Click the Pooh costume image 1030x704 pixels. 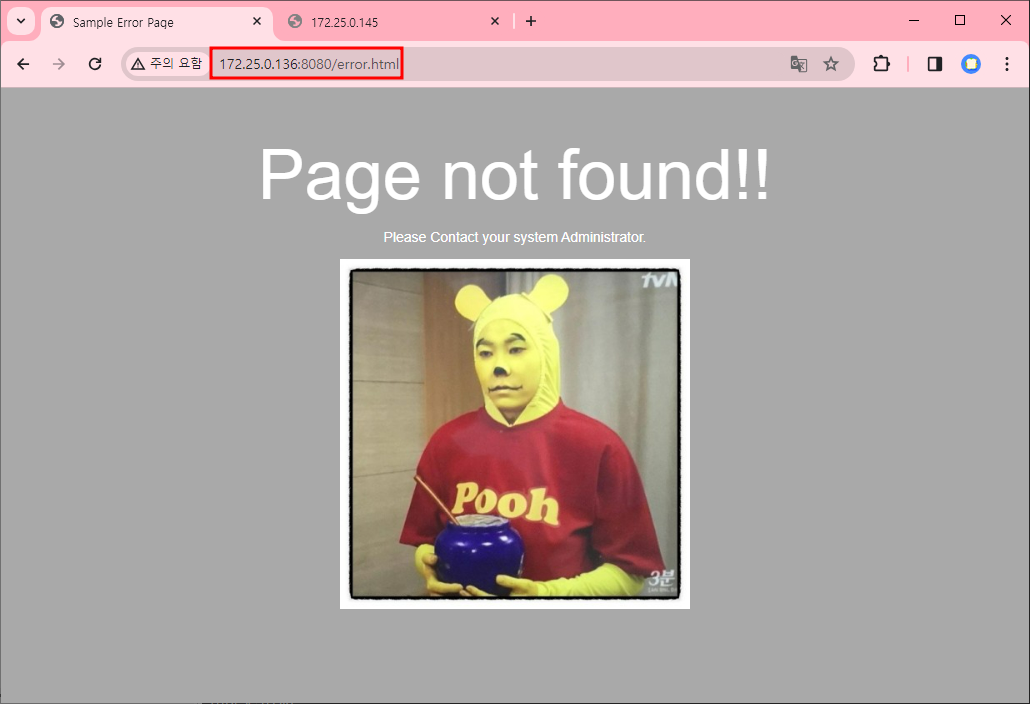[x=515, y=434]
